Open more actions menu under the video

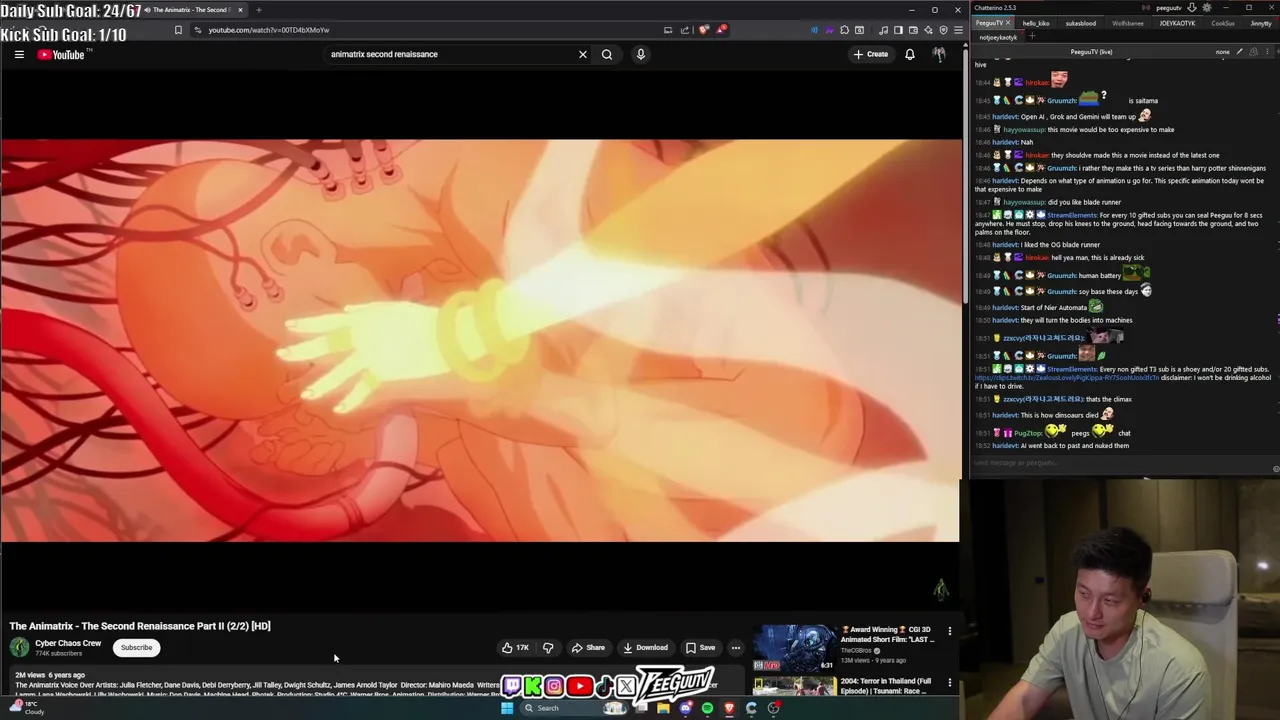coord(736,647)
